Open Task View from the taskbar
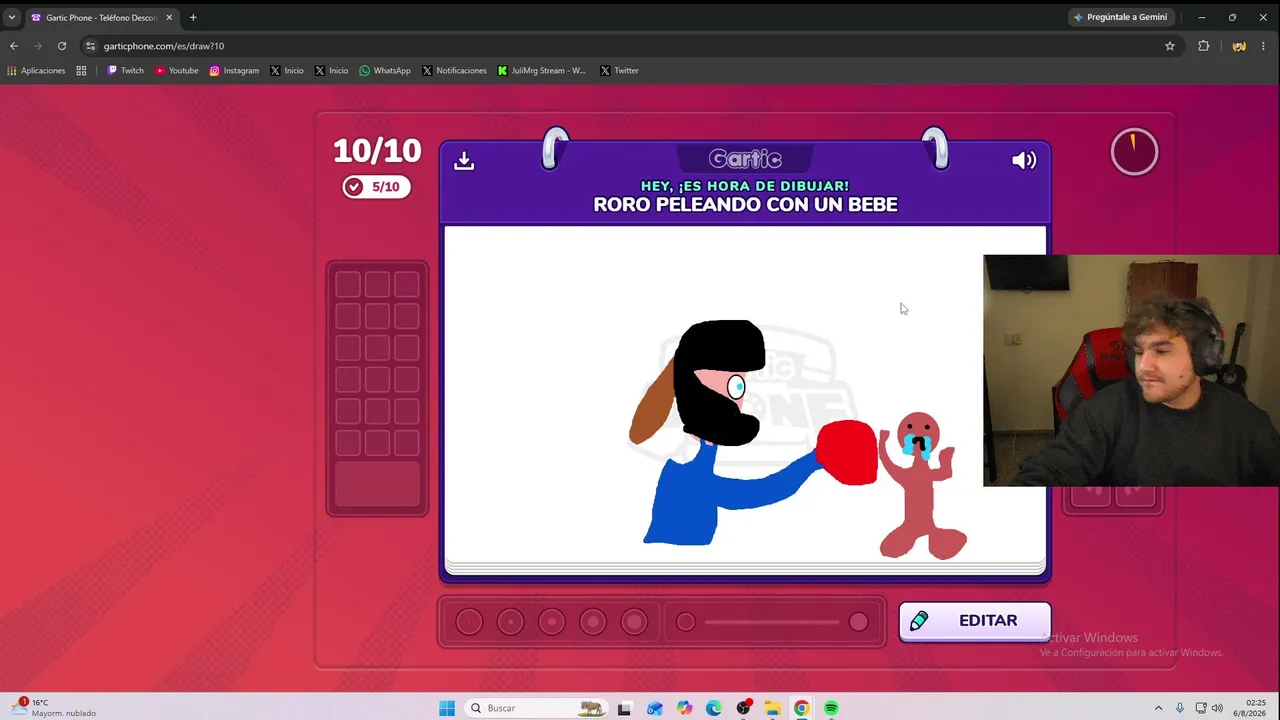This screenshot has height=720, width=1280. coord(625,708)
